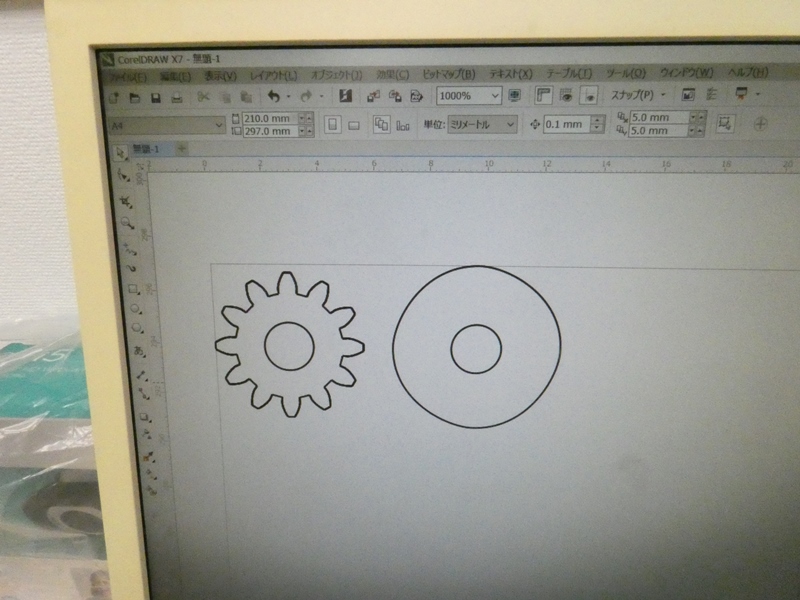
Task: Open the ビットマップ(B) menu
Action: [x=449, y=74]
